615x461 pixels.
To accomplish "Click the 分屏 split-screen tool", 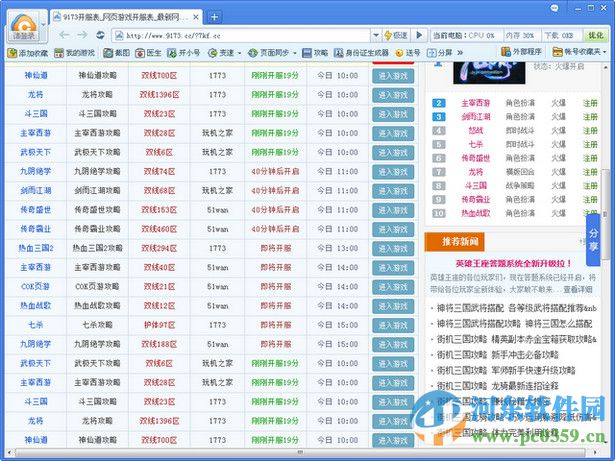I will [x=439, y=53].
